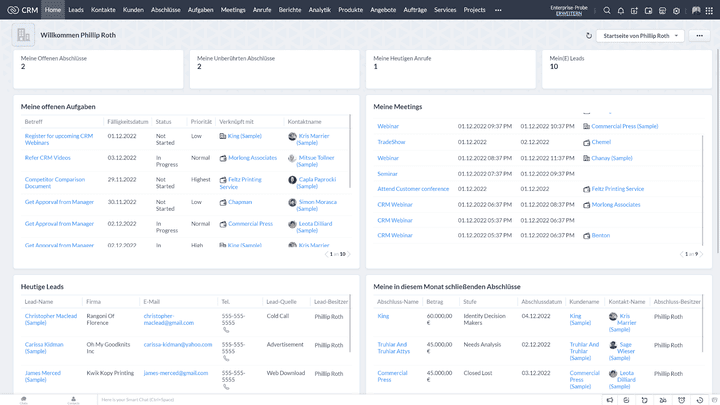Expand more modules with the navbar ellipsis
Image resolution: width=720 pixels, height=405 pixels.
coord(498,10)
